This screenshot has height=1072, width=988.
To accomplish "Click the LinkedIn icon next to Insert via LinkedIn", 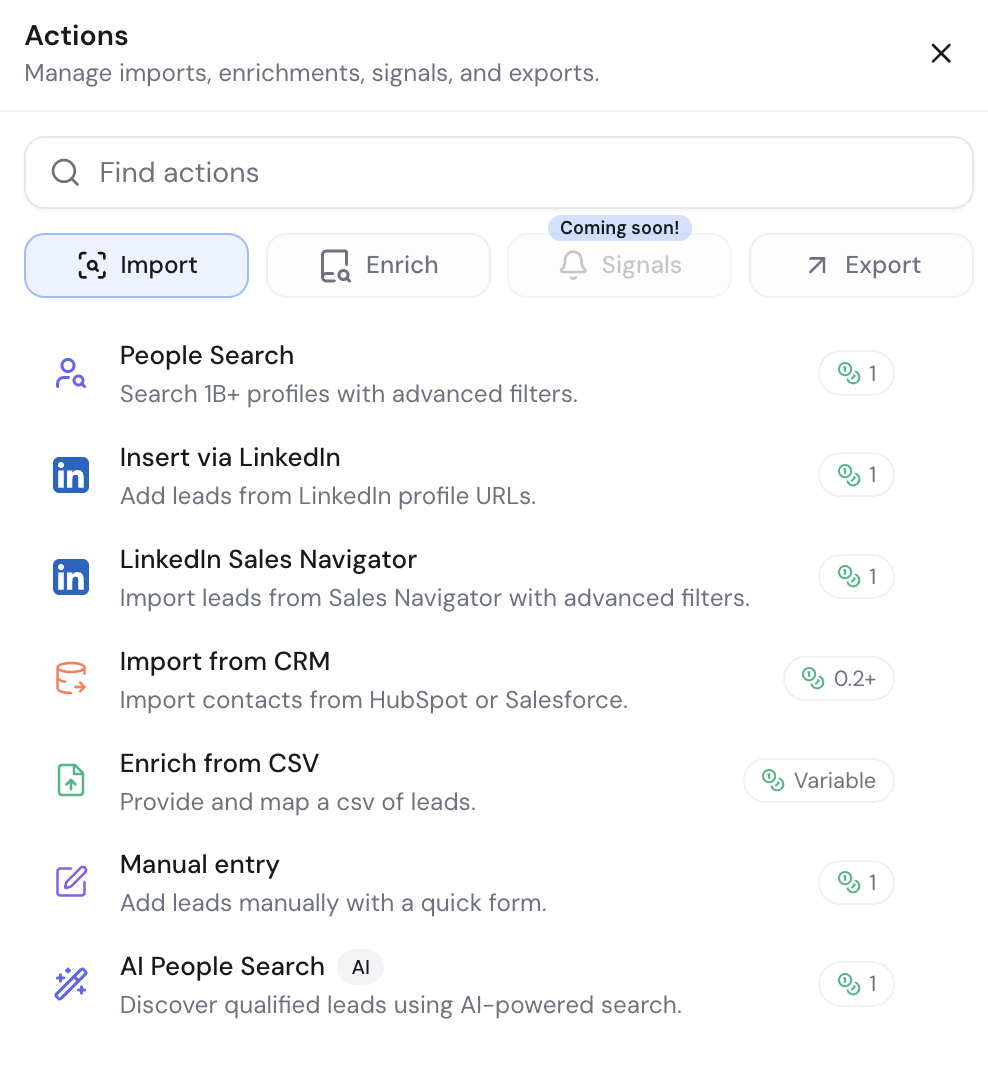I will click(71, 475).
